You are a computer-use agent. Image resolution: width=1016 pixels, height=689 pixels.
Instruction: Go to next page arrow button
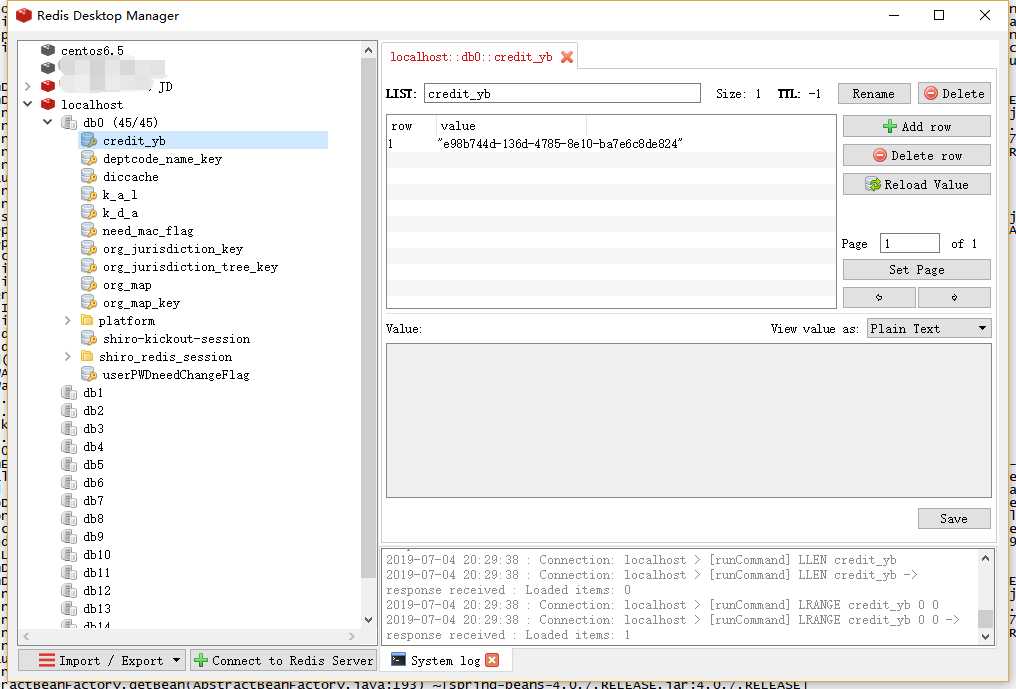click(x=954, y=298)
